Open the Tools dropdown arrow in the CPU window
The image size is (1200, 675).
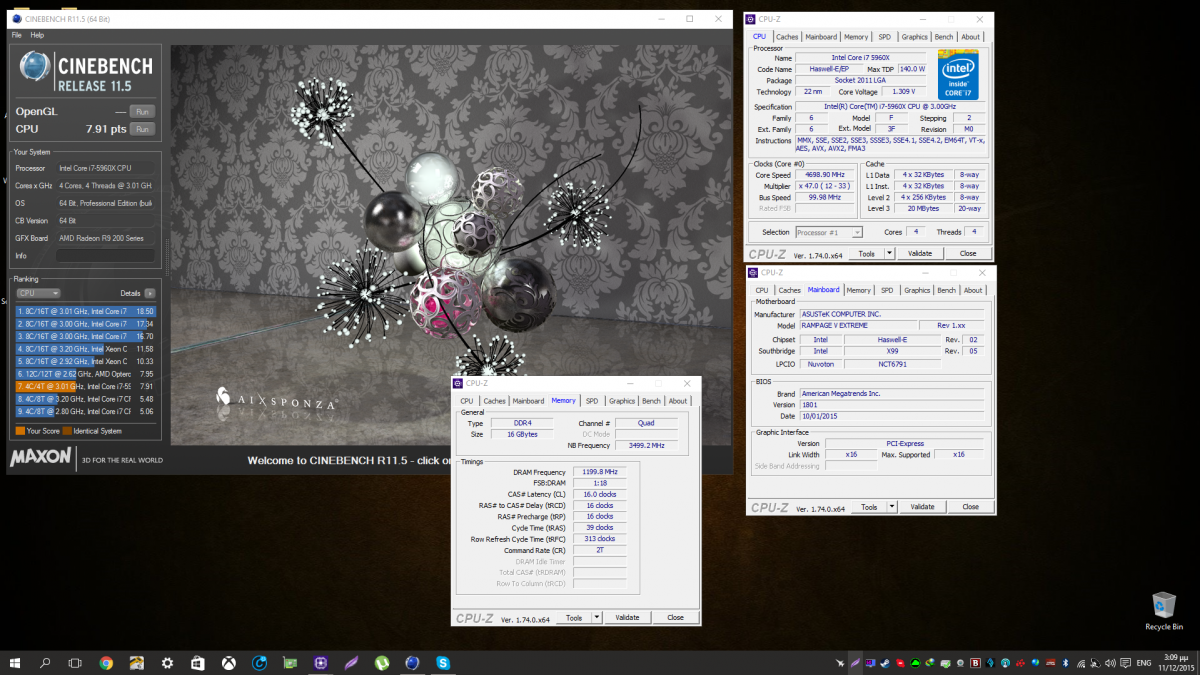pos(890,253)
